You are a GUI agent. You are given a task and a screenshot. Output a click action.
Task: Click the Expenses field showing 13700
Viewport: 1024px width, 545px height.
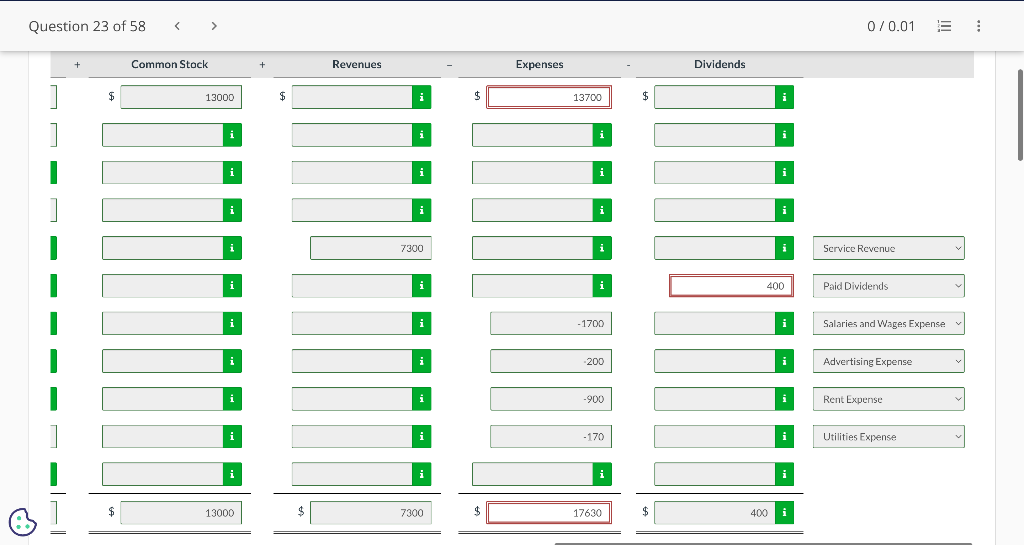pos(549,97)
